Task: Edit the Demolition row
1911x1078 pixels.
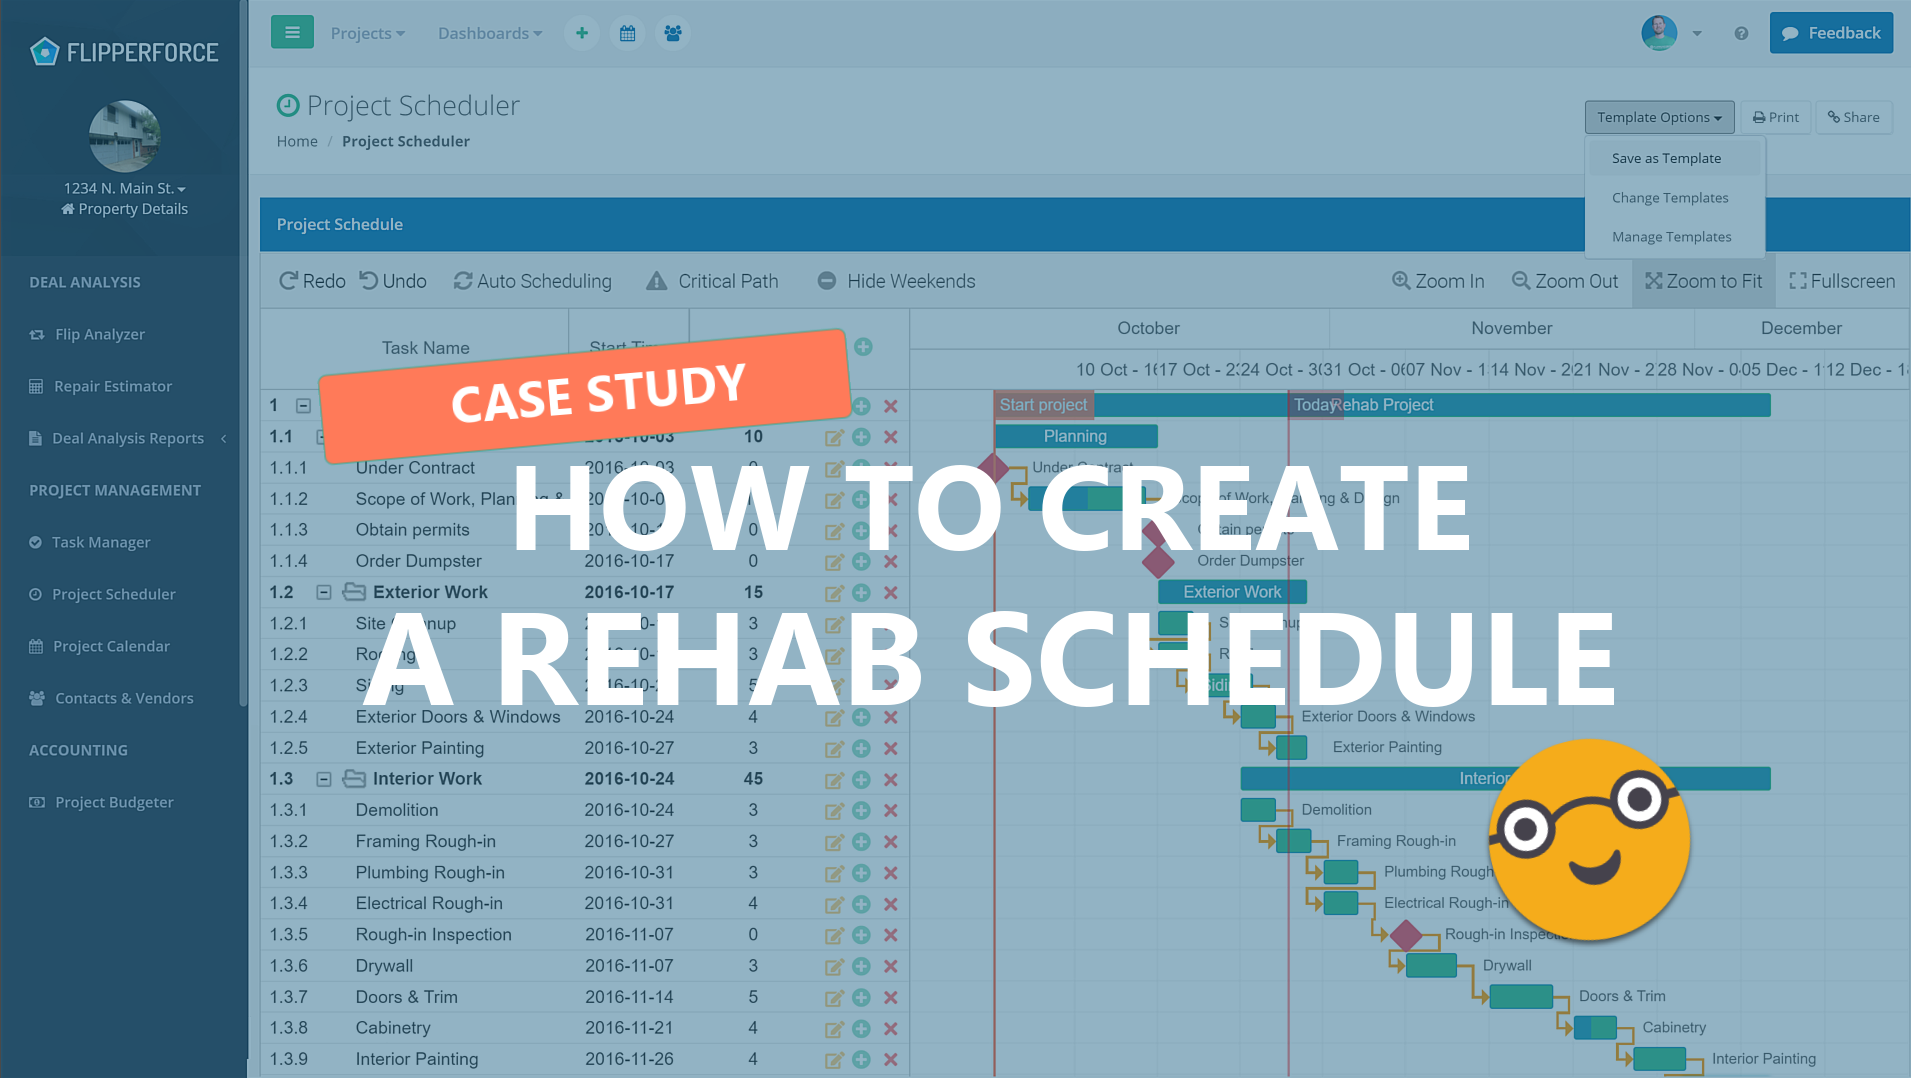Action: point(834,811)
